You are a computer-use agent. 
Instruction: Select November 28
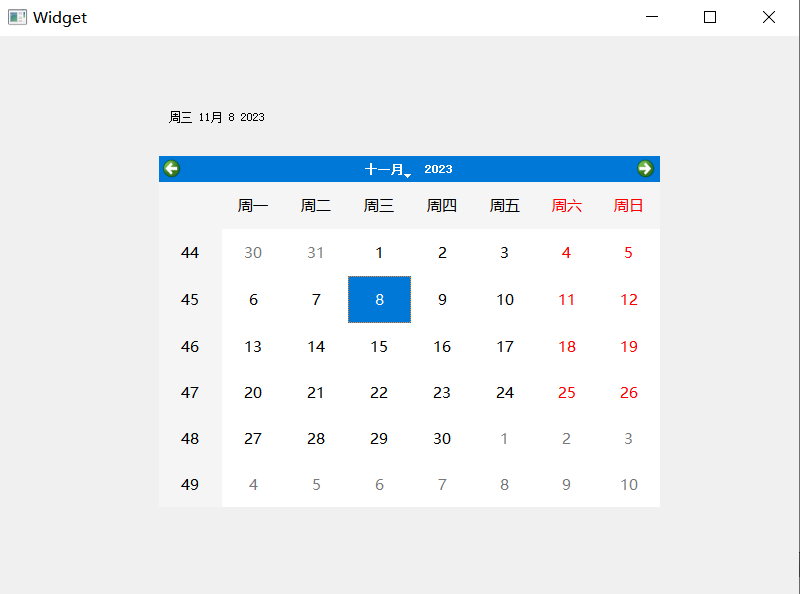[x=316, y=438]
